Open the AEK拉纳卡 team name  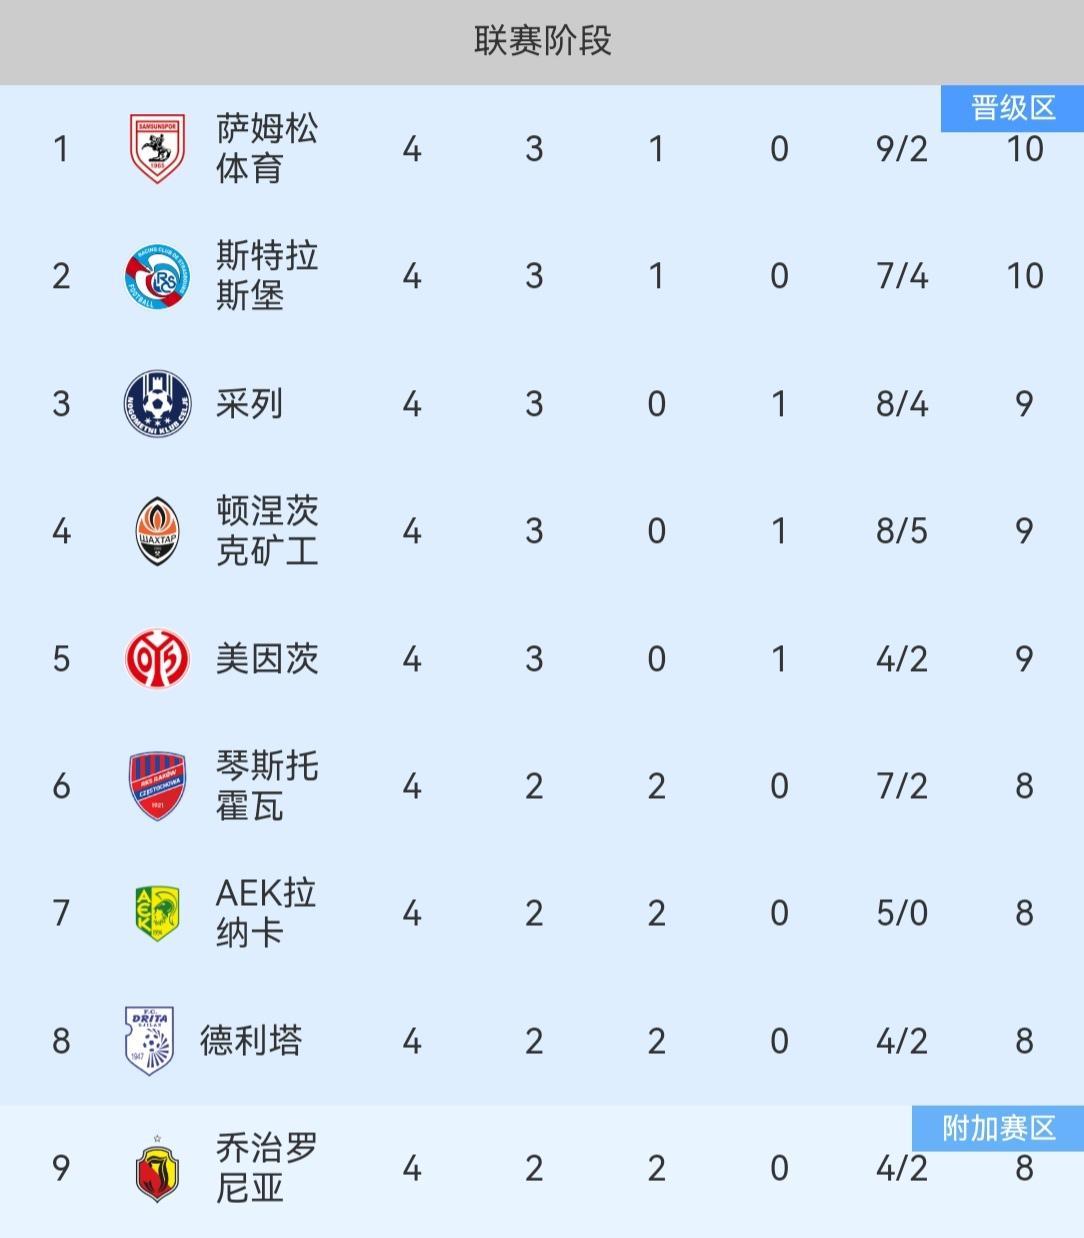pyautogui.click(x=266, y=913)
